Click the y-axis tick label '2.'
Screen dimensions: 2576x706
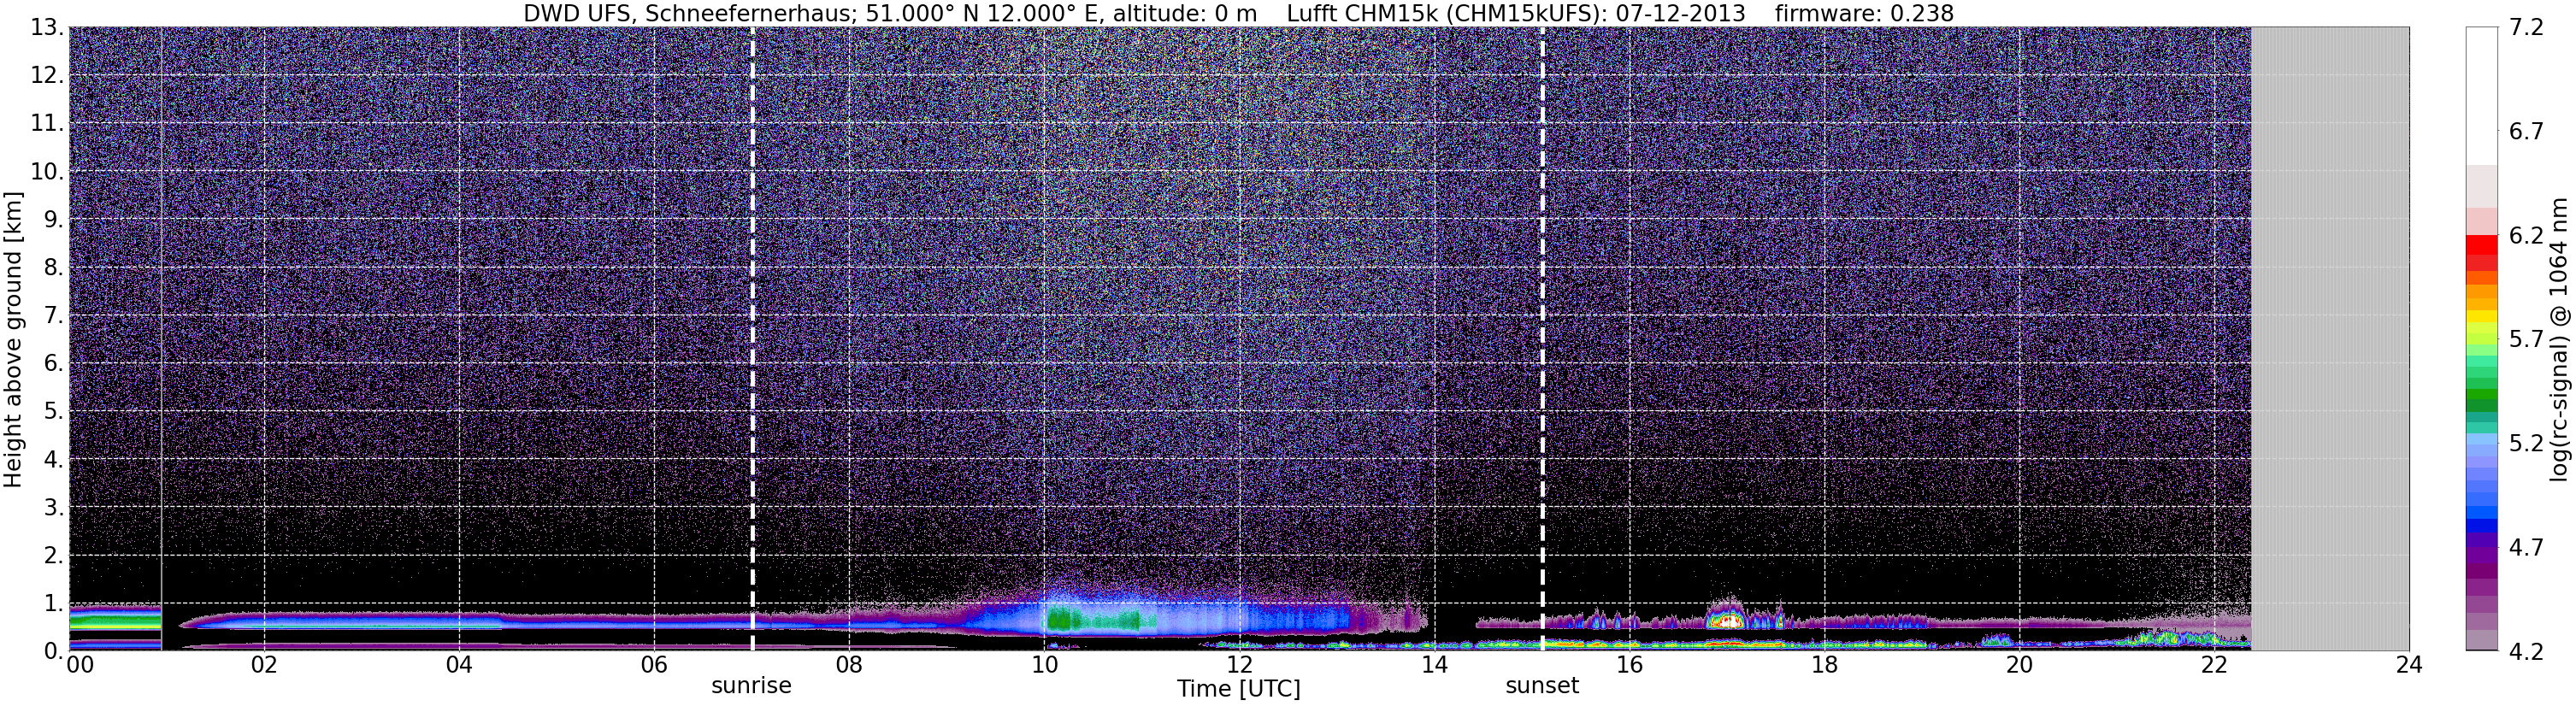coord(54,556)
